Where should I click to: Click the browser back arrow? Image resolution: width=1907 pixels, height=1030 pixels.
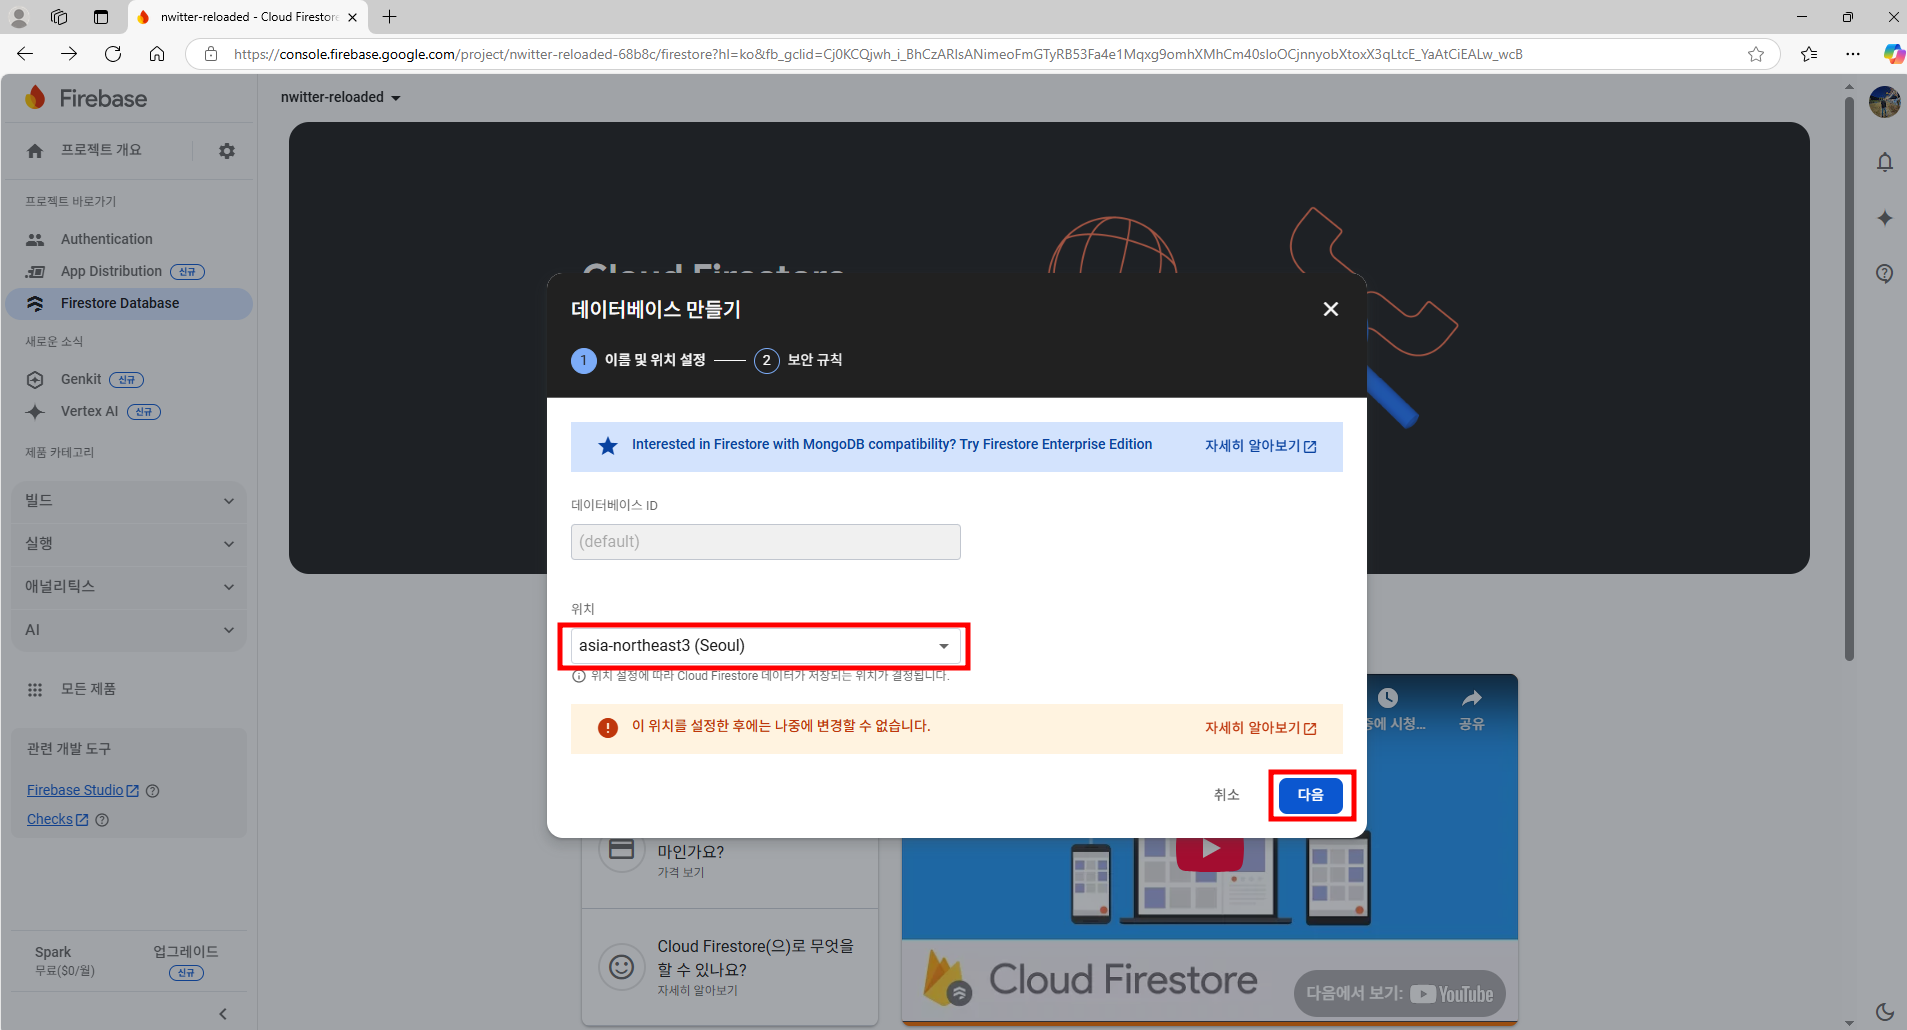[x=25, y=54]
